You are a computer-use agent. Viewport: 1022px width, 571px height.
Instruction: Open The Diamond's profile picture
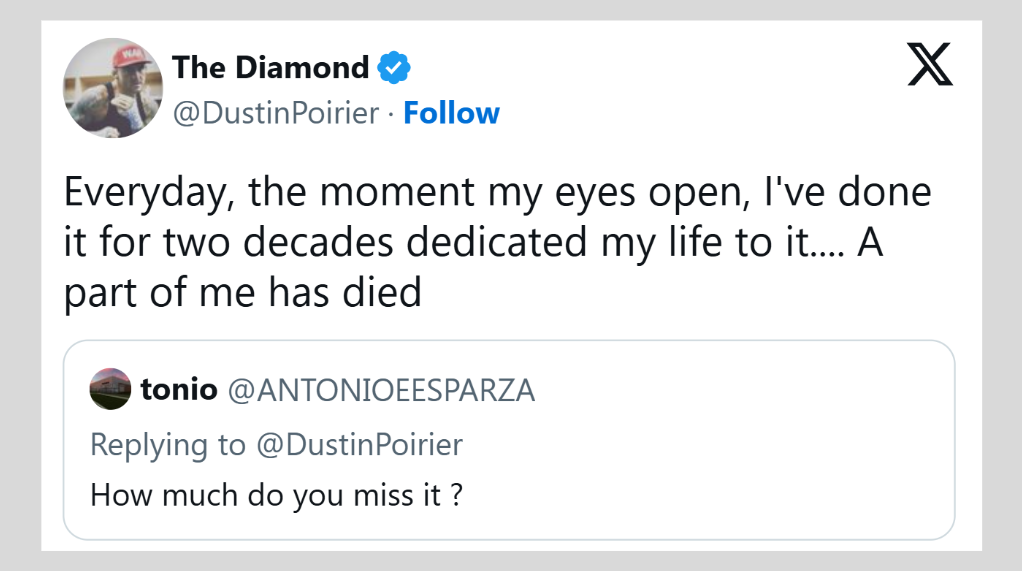tap(113, 88)
